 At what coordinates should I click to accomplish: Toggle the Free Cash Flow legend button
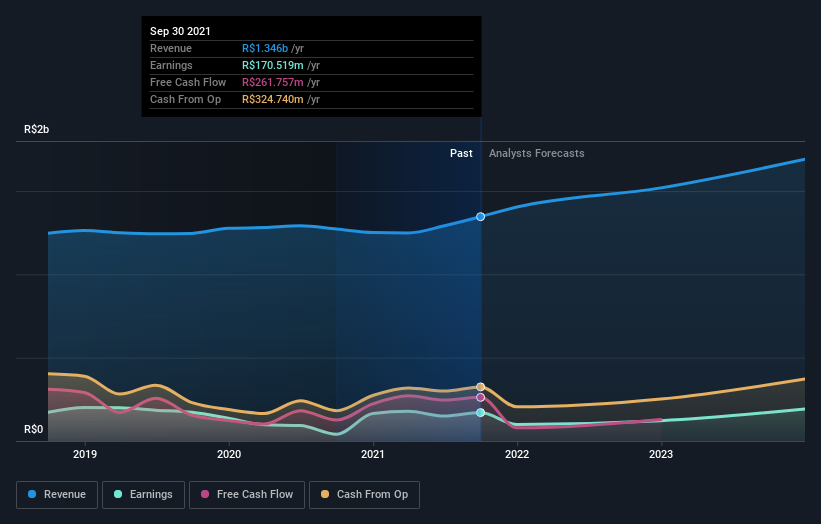click(x=247, y=495)
